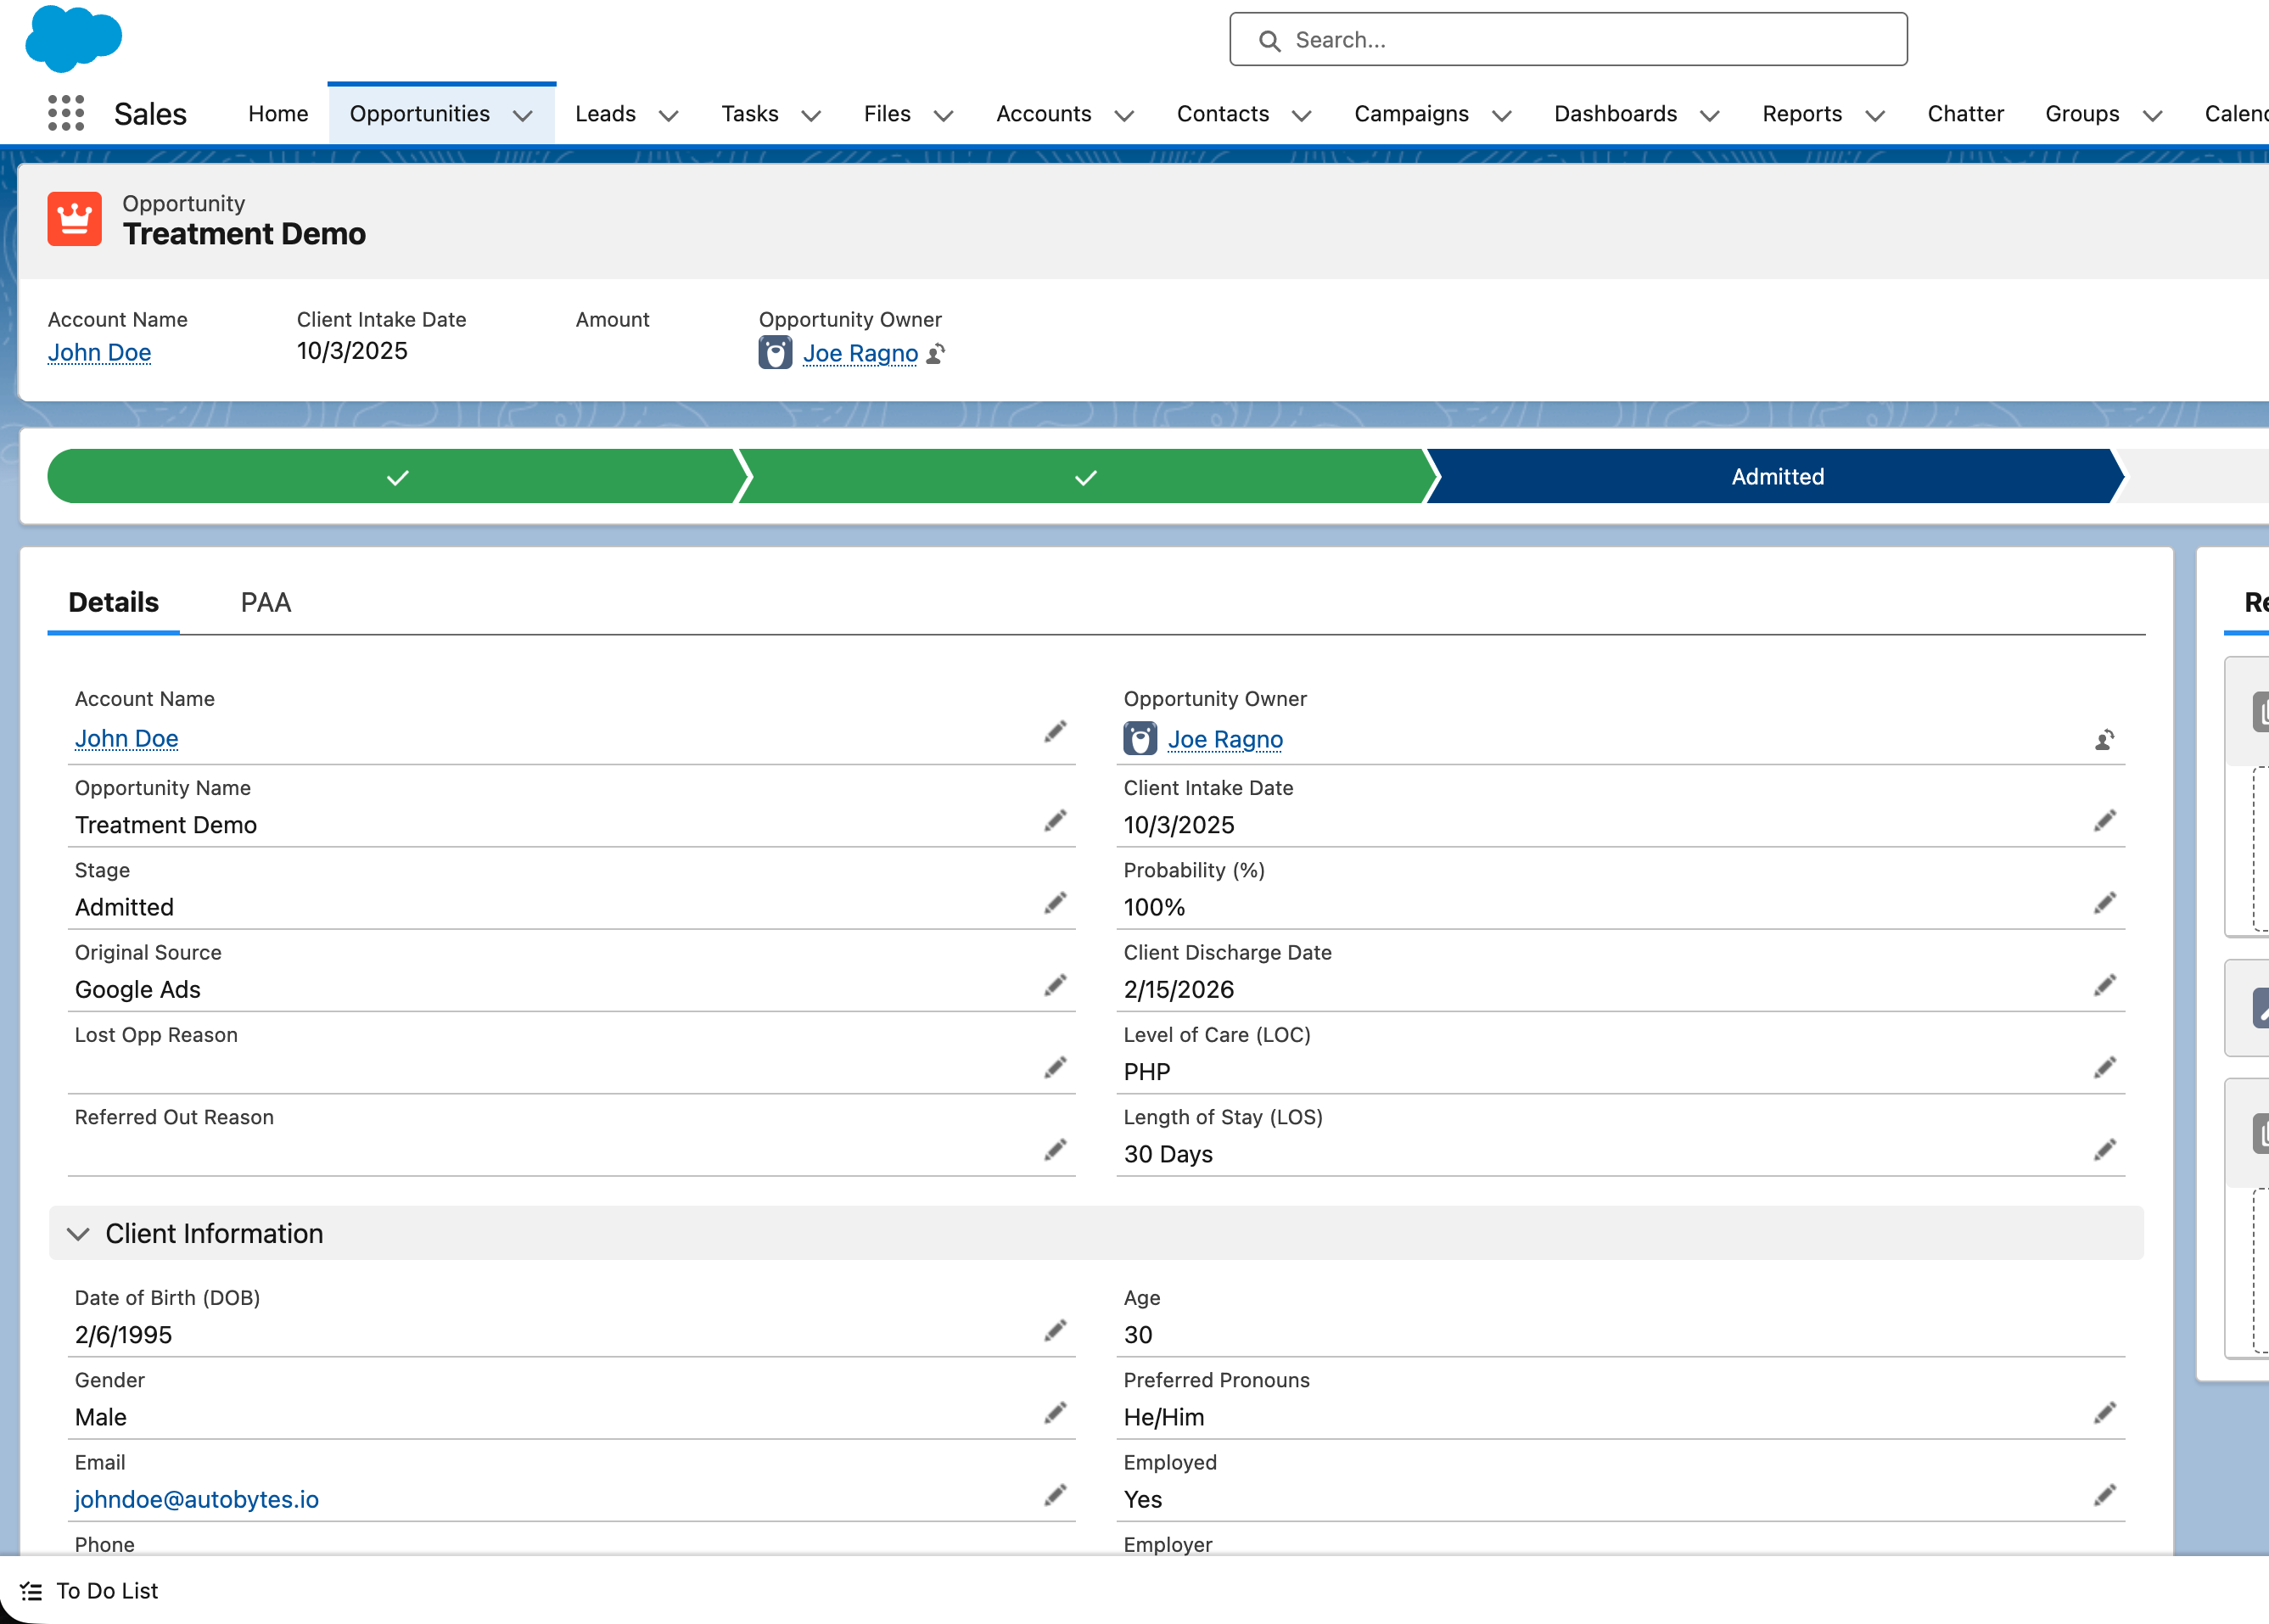Switch to the PAA tab
2269x1624 pixels.
[266, 602]
